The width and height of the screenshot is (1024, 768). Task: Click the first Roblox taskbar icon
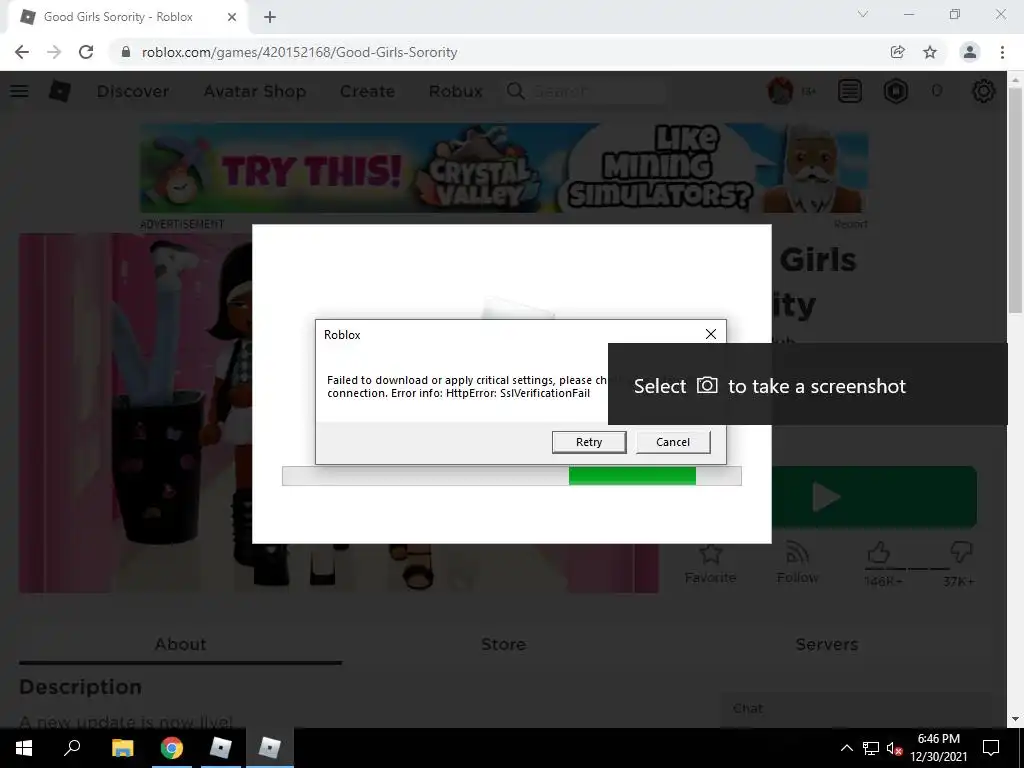coord(221,748)
